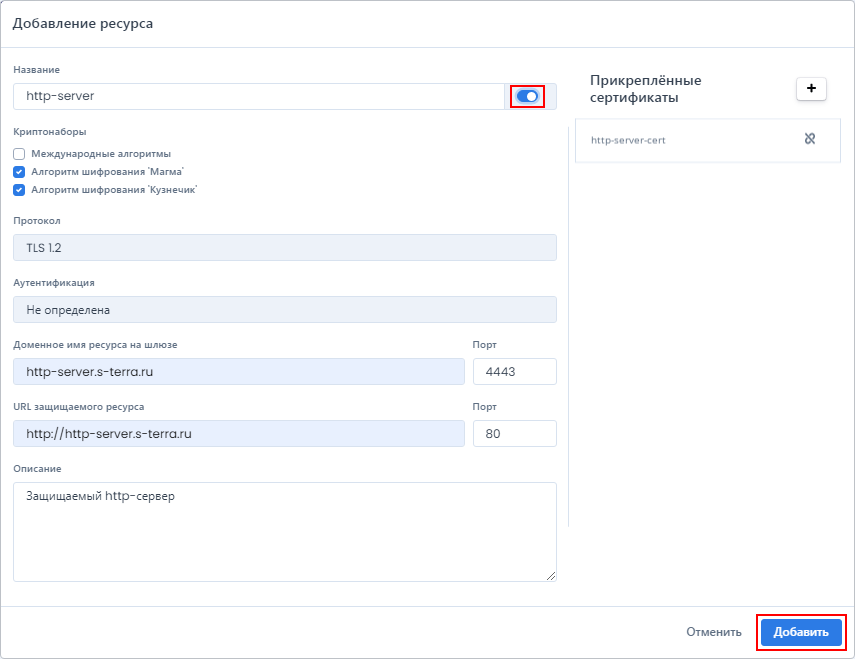Click into the Описание text area
The height and width of the screenshot is (659, 855).
[x=285, y=532]
